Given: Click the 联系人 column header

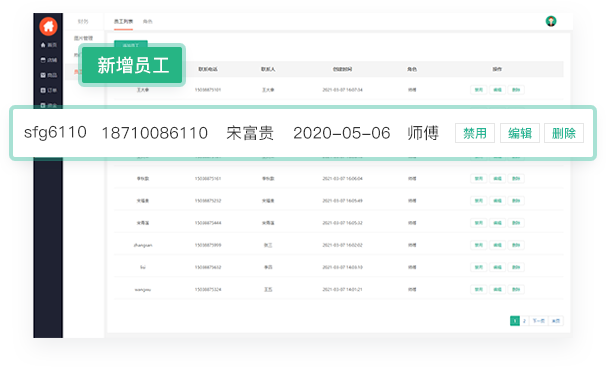Looking at the screenshot, I should [268, 69].
